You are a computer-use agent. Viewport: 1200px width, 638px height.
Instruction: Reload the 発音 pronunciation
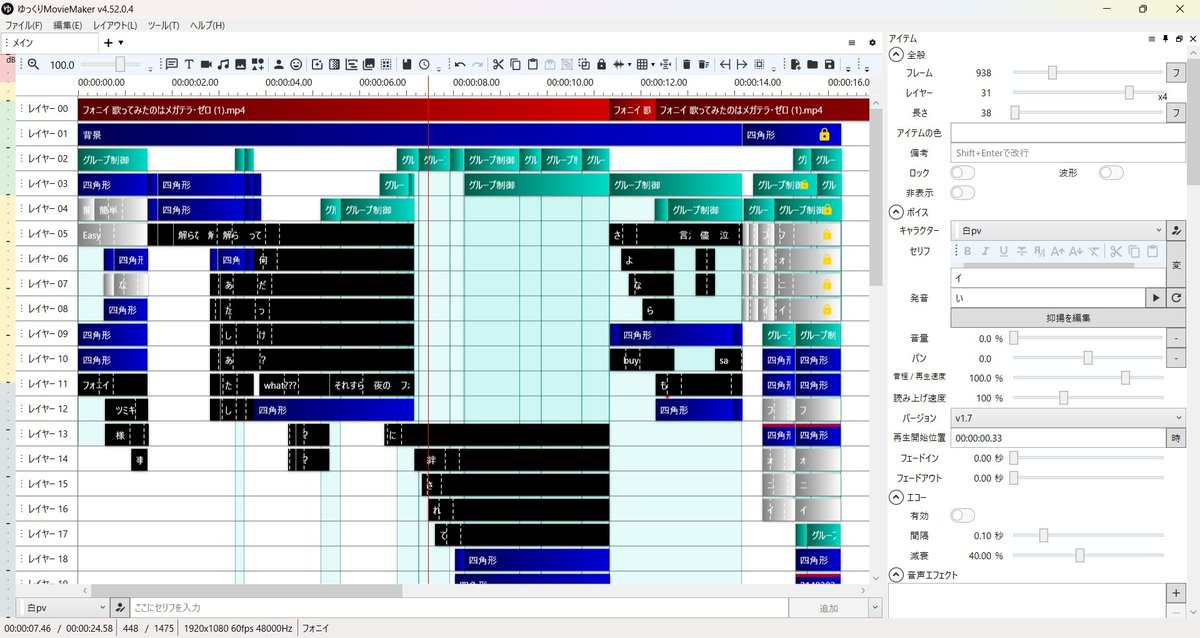[x=1176, y=298]
